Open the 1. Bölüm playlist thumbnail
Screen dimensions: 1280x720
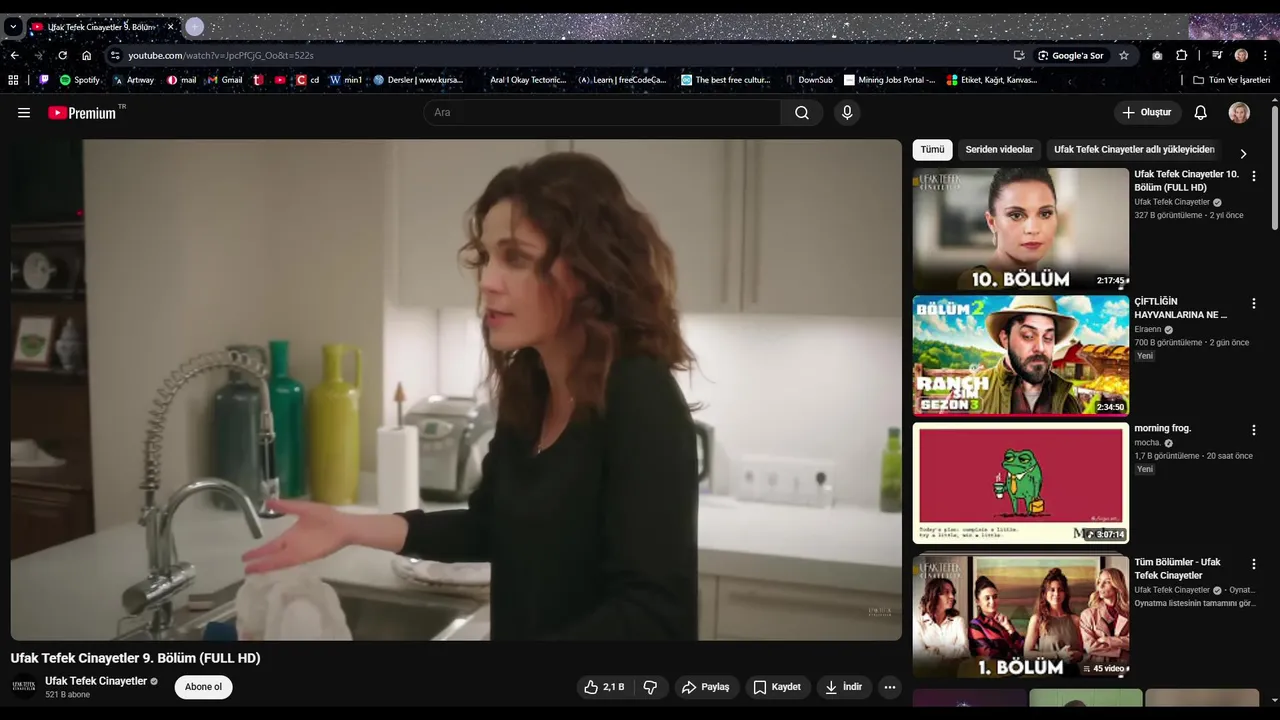pos(1021,617)
